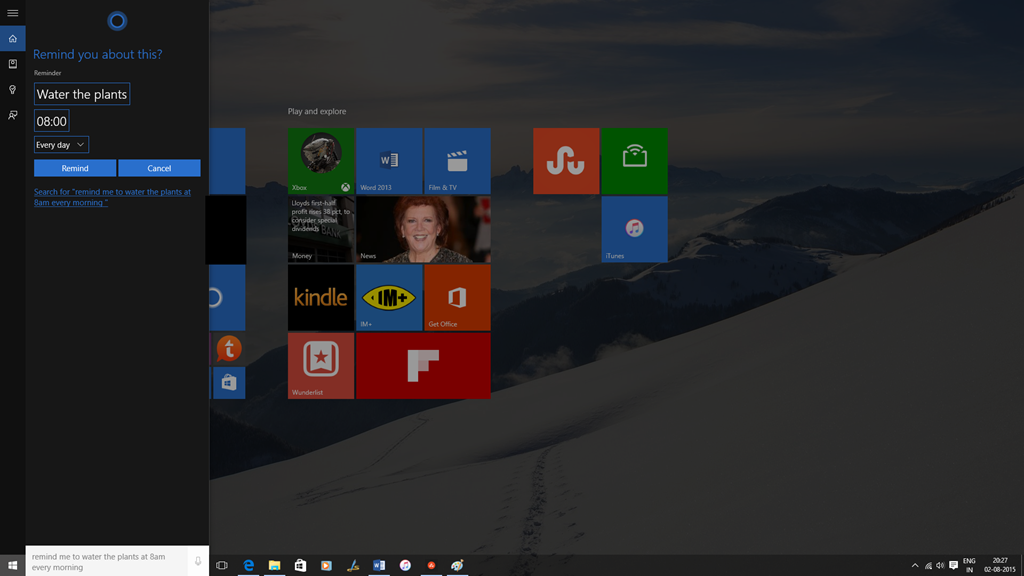Cancel the reminder
The image size is (1024, 576).
click(159, 168)
